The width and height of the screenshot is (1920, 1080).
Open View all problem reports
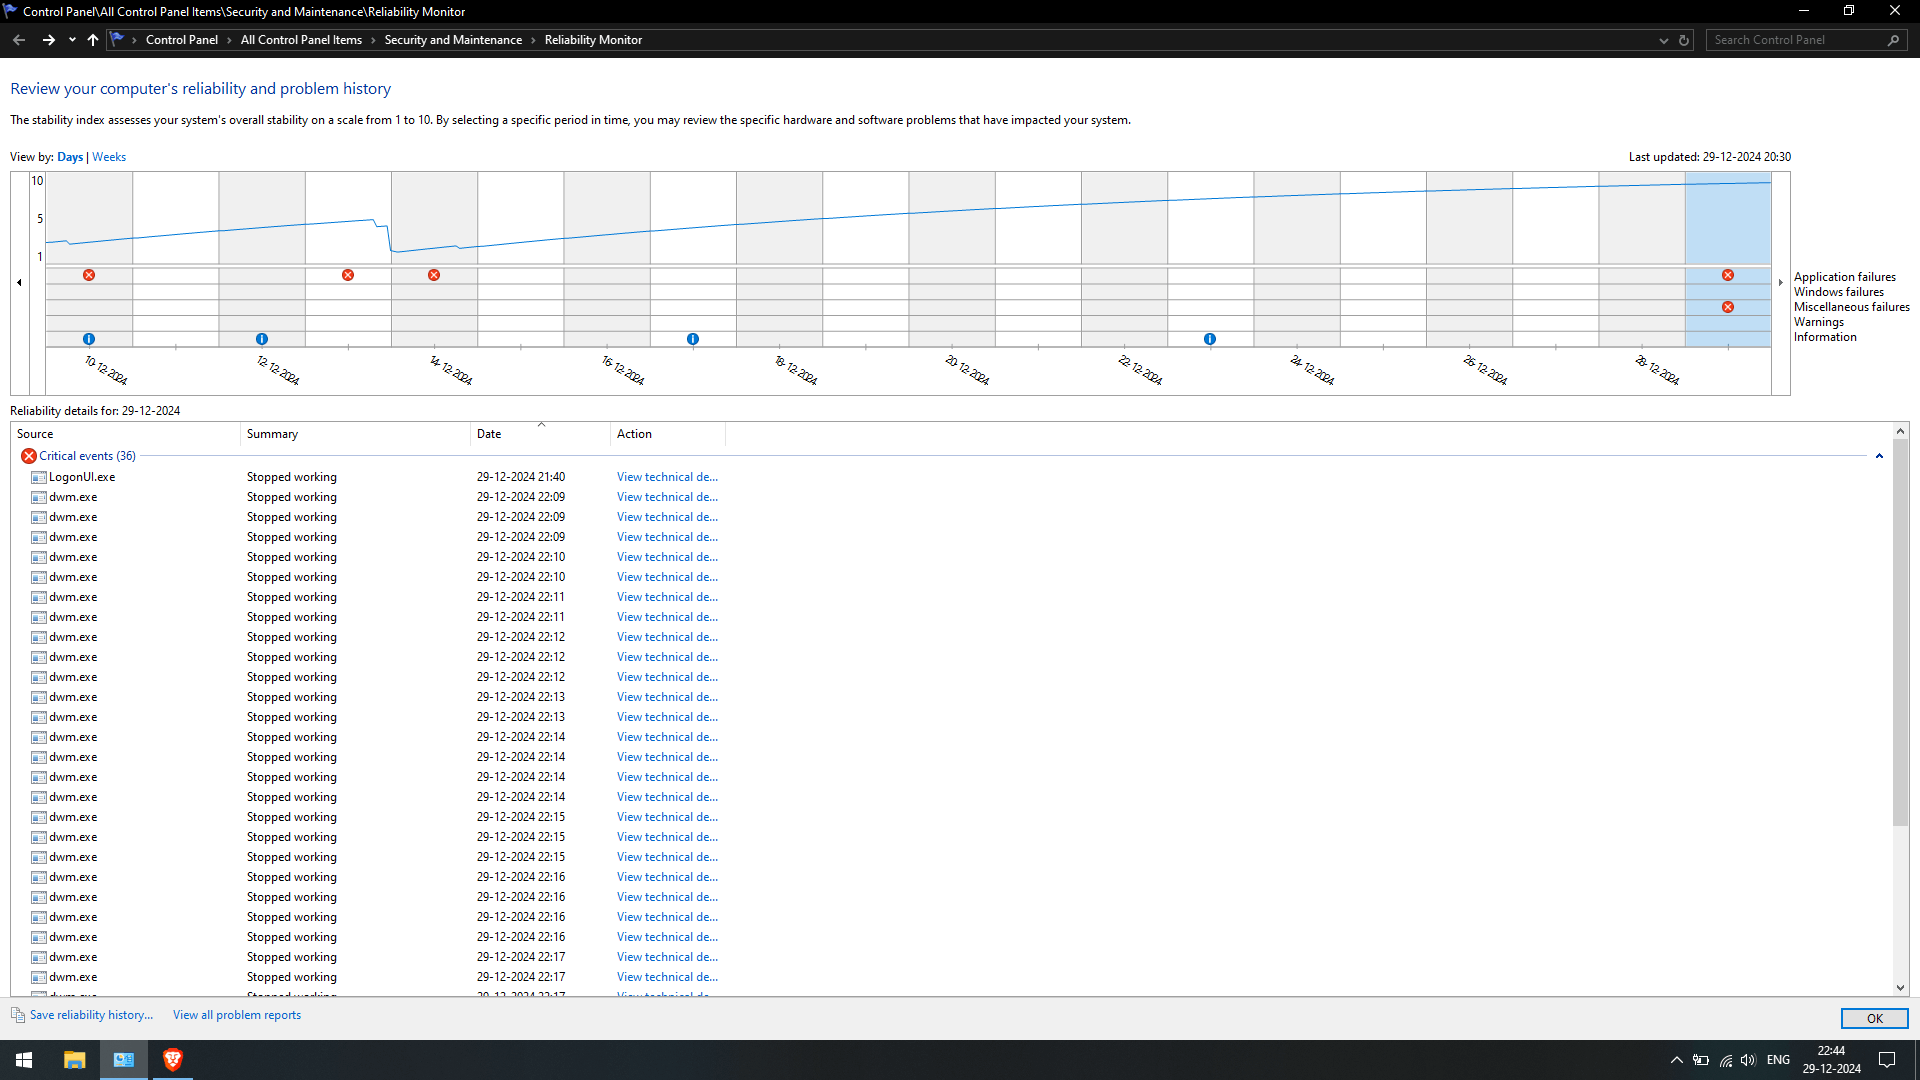pyautogui.click(x=237, y=1015)
